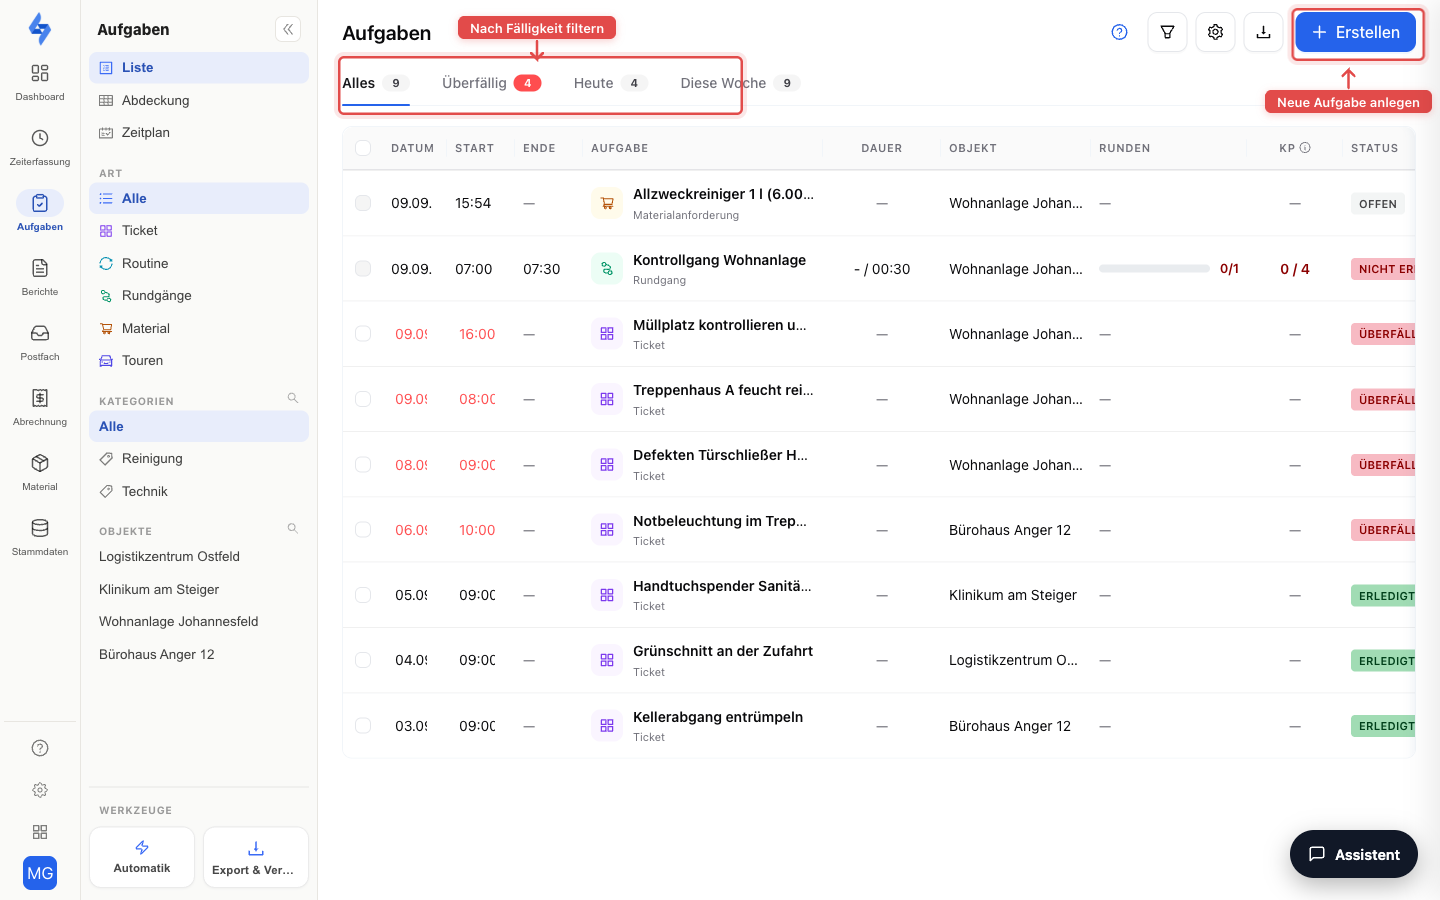Click the apps grid icon above the avatar
This screenshot has width=1440, height=900.
40,832
